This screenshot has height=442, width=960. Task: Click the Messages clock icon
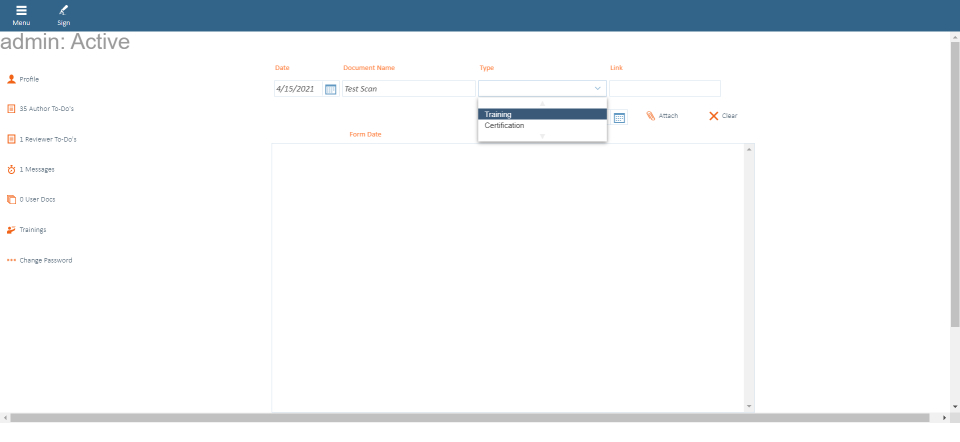pyautogui.click(x=11, y=169)
